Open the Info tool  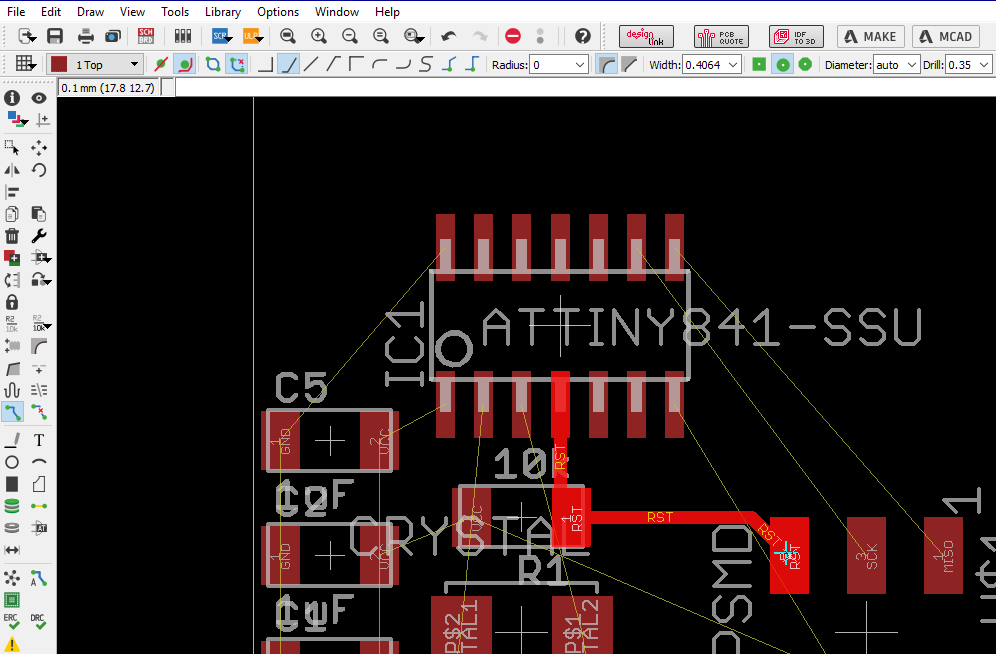[12, 98]
